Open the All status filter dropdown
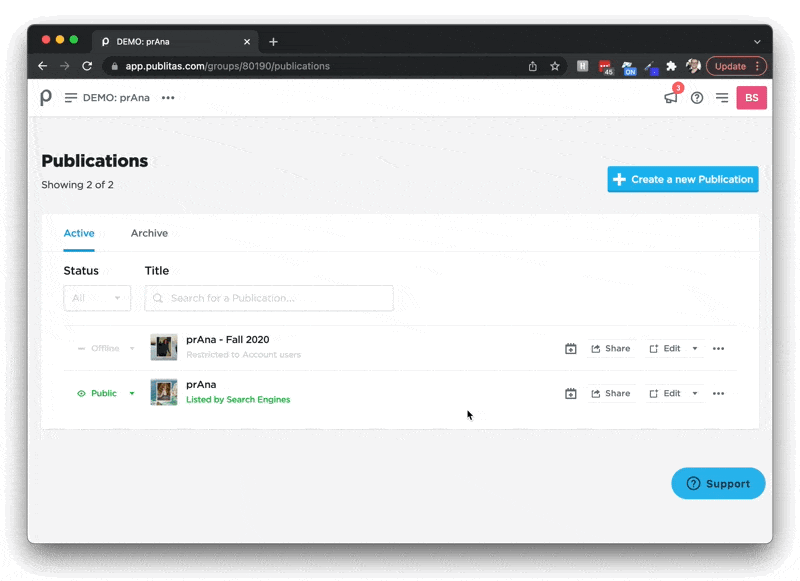Viewport: 800px width, 581px height. pos(97,297)
